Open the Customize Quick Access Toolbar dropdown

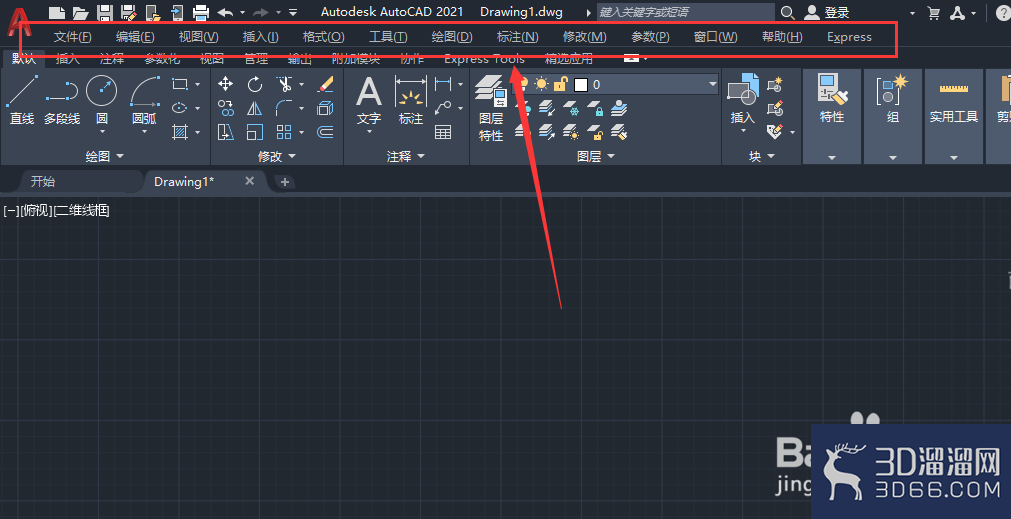pos(293,12)
